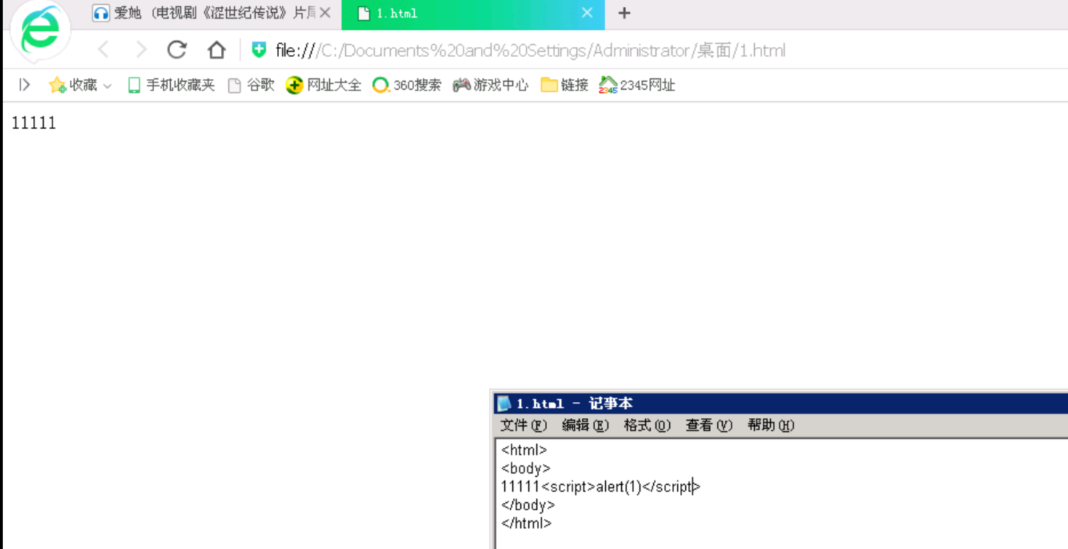The width and height of the screenshot is (1068, 549).
Task: Open Notepad 编辑(E) menu
Action: [585, 426]
